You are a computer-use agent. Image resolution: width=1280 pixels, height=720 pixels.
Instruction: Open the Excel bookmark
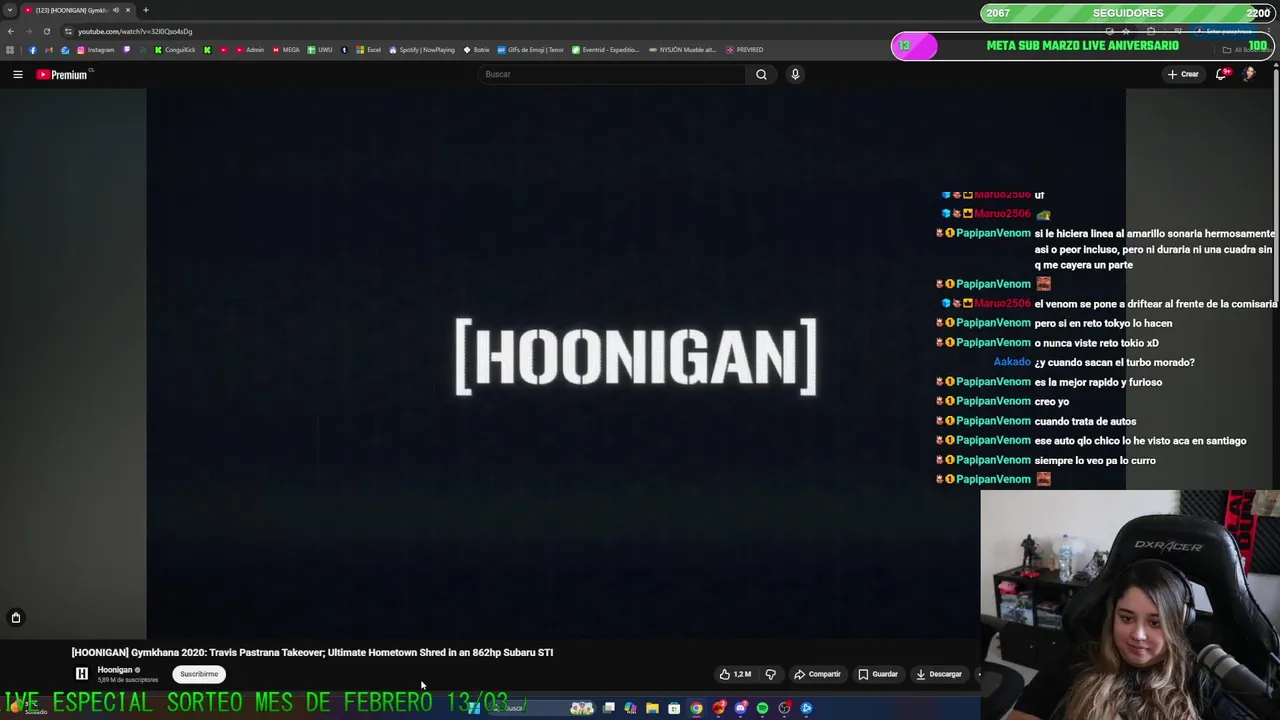point(369,50)
